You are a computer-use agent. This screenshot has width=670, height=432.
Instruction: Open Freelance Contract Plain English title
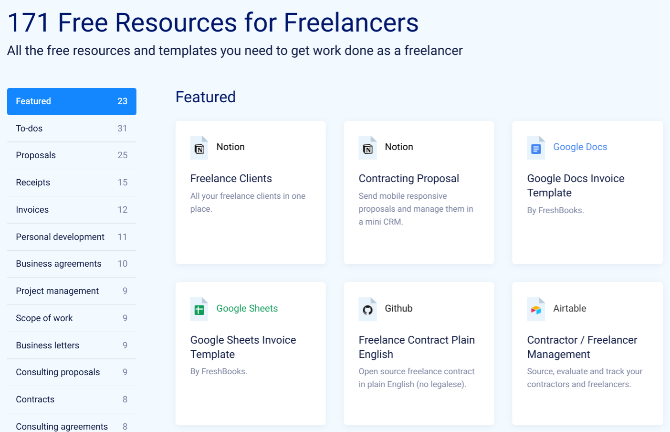[x=417, y=347]
